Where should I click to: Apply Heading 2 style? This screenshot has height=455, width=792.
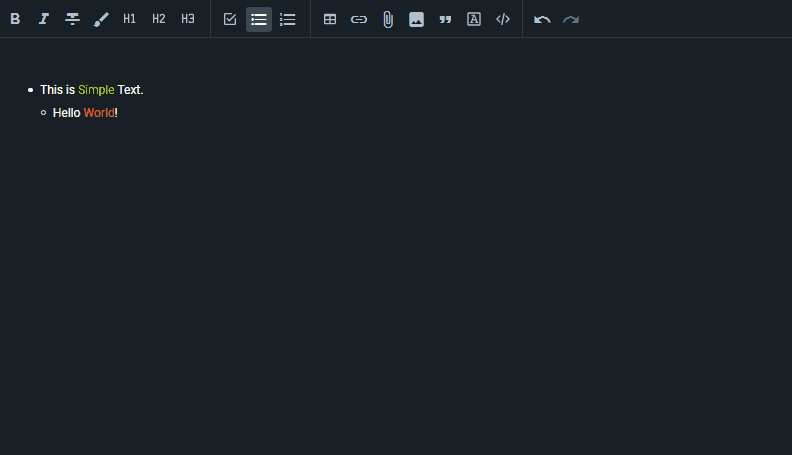(x=159, y=19)
